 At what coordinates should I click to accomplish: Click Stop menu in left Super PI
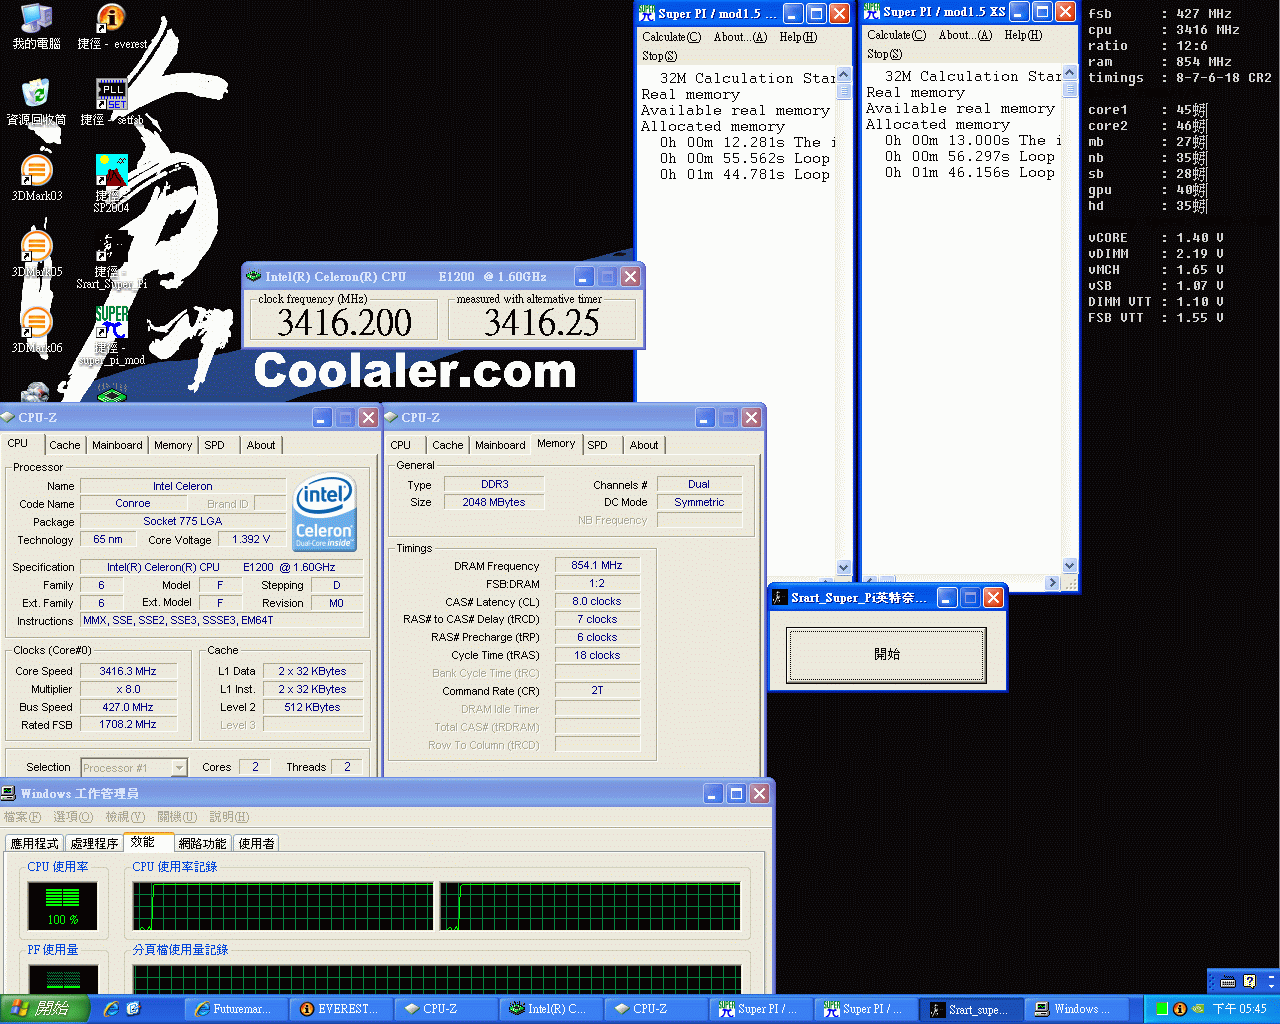(659, 56)
